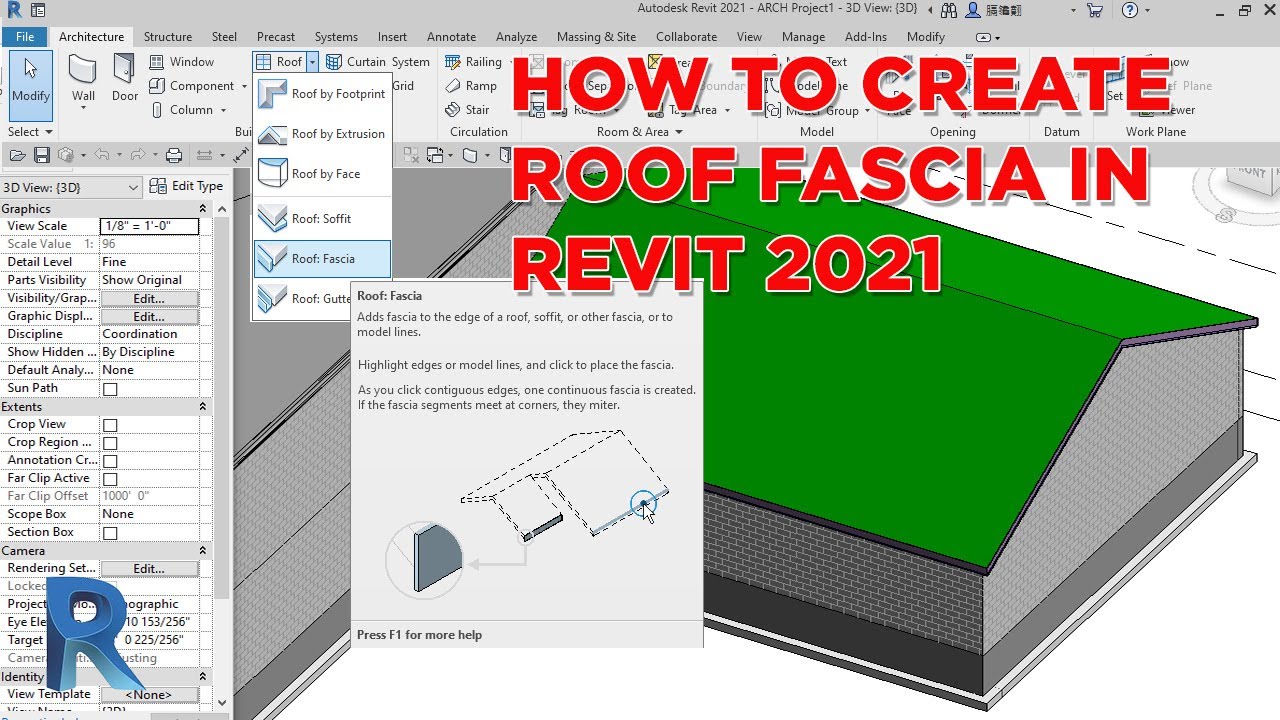Click the Model Group icon
The width and height of the screenshot is (1280, 720).
(x=773, y=110)
